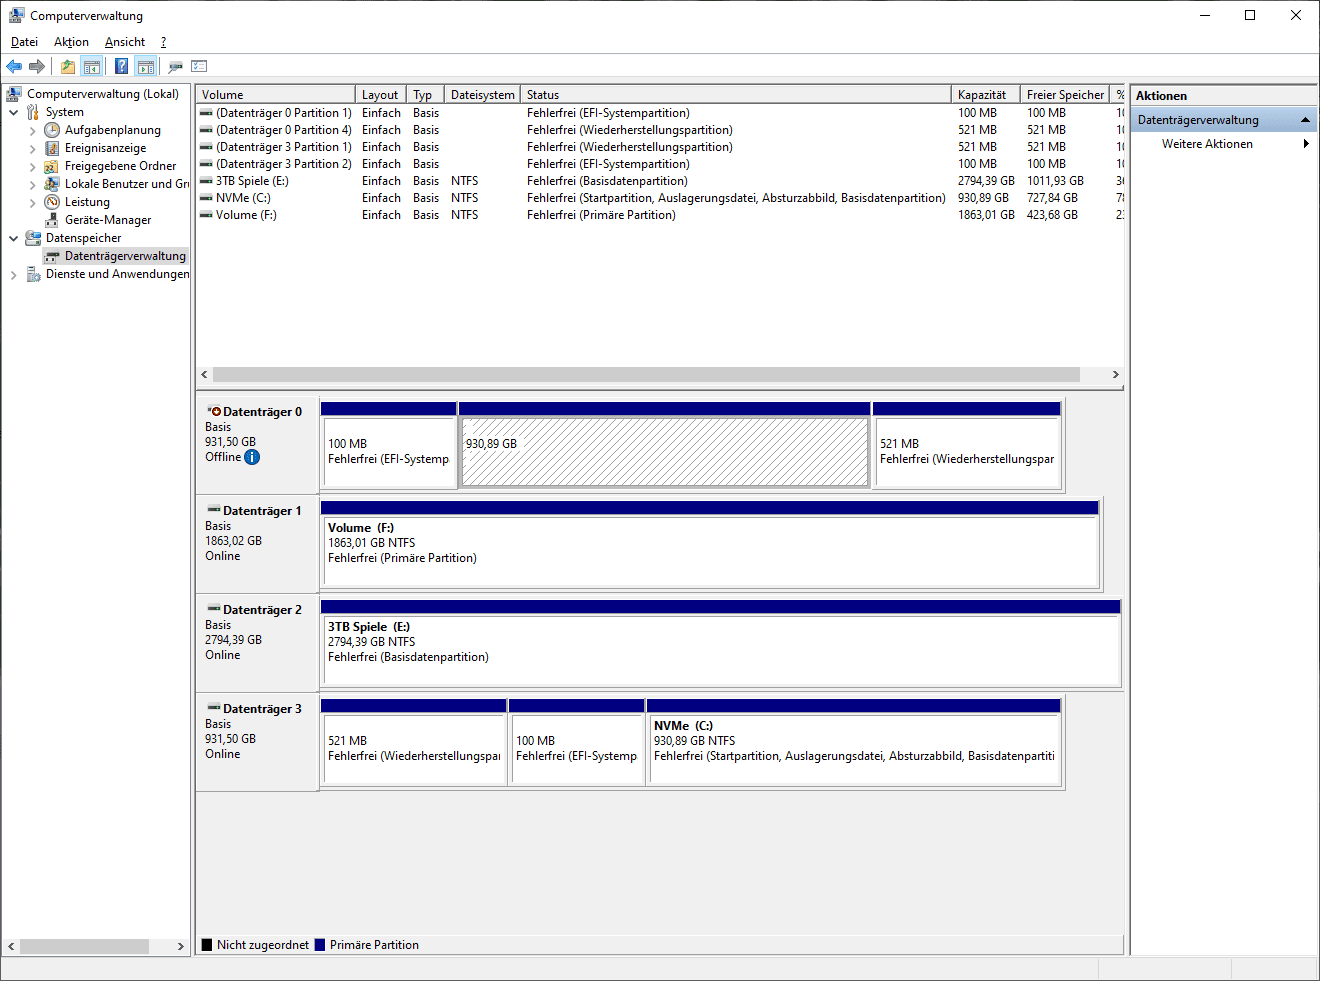Select Datenträgerverwaltung in the tree
Image resolution: width=1320 pixels, height=981 pixels.
coord(125,256)
